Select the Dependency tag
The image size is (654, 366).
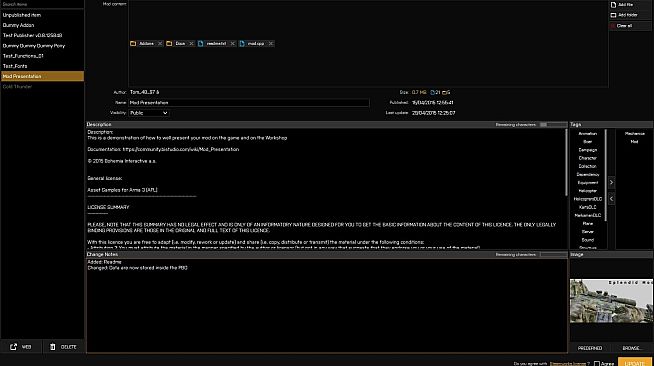(x=587, y=175)
